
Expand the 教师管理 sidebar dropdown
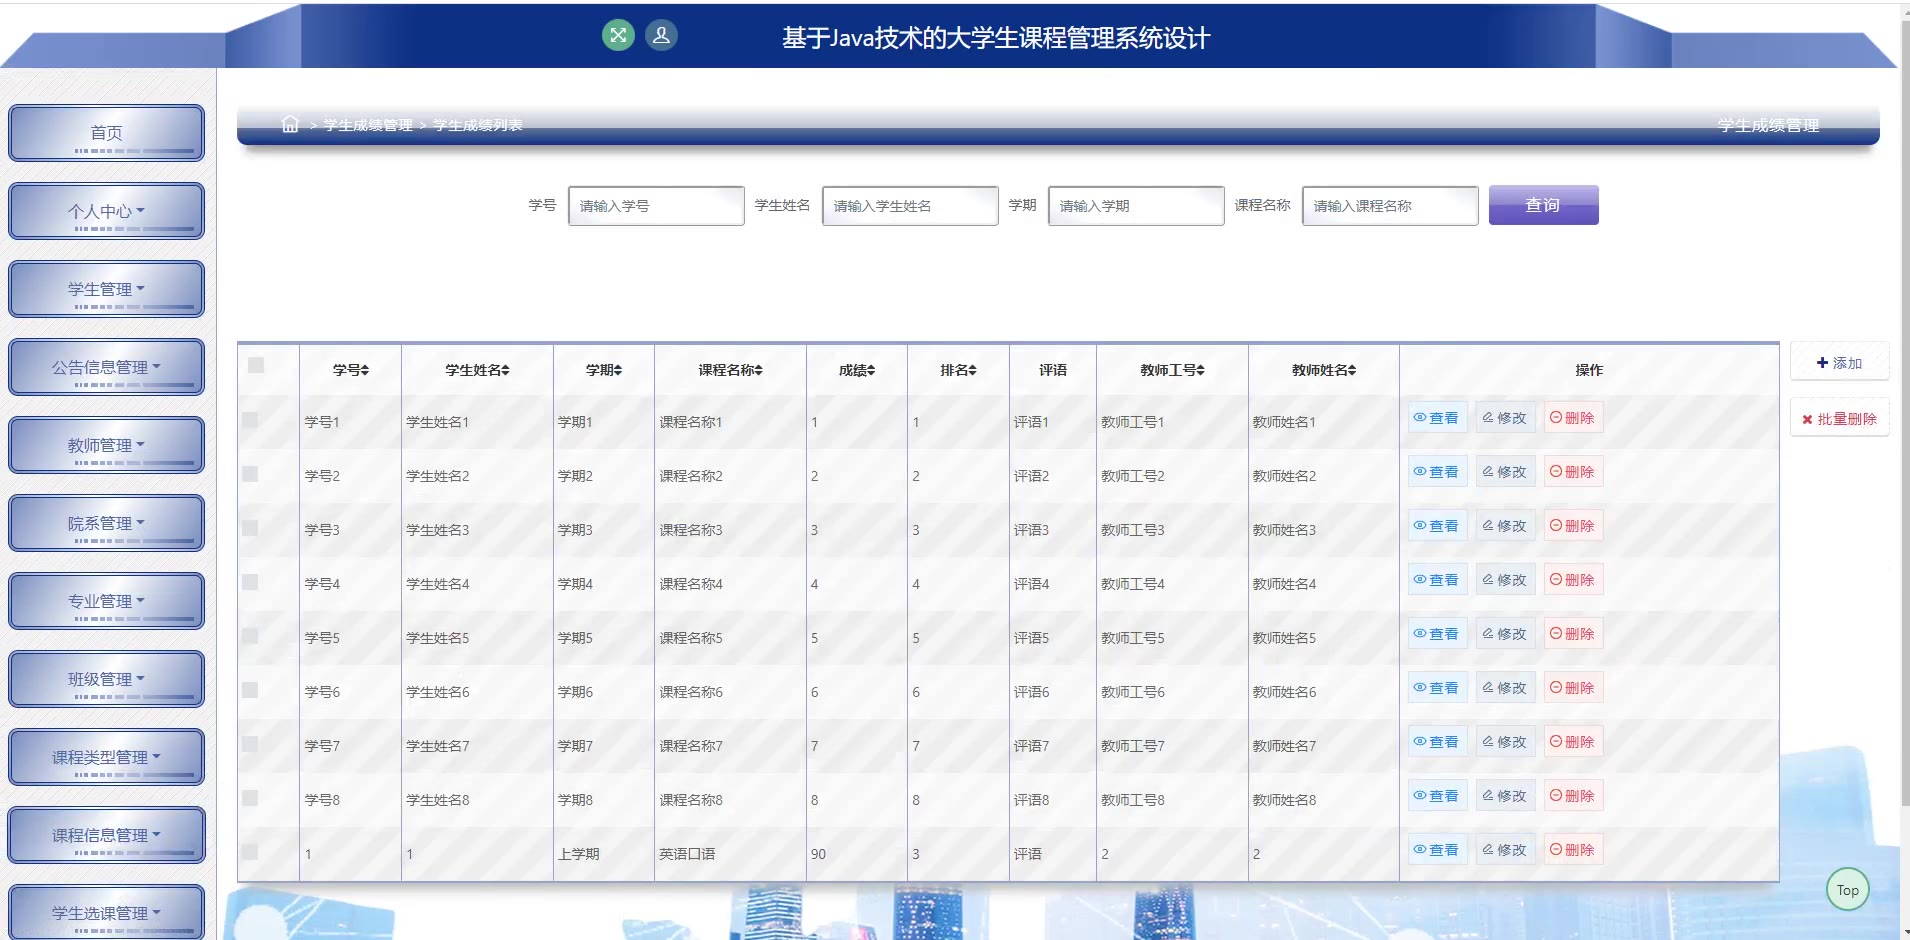tap(106, 445)
